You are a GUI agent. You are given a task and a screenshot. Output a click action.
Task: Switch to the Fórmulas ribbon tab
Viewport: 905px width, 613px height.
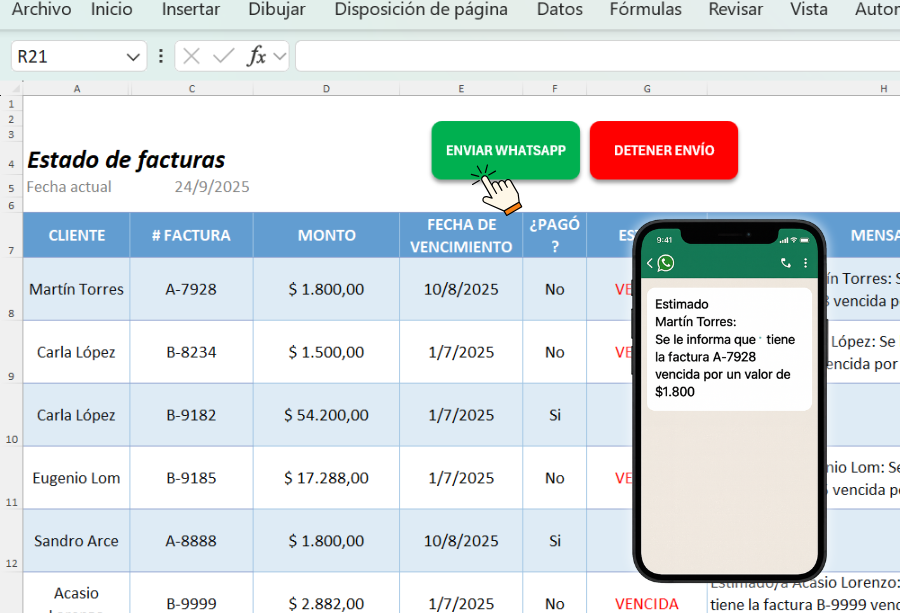tap(645, 10)
